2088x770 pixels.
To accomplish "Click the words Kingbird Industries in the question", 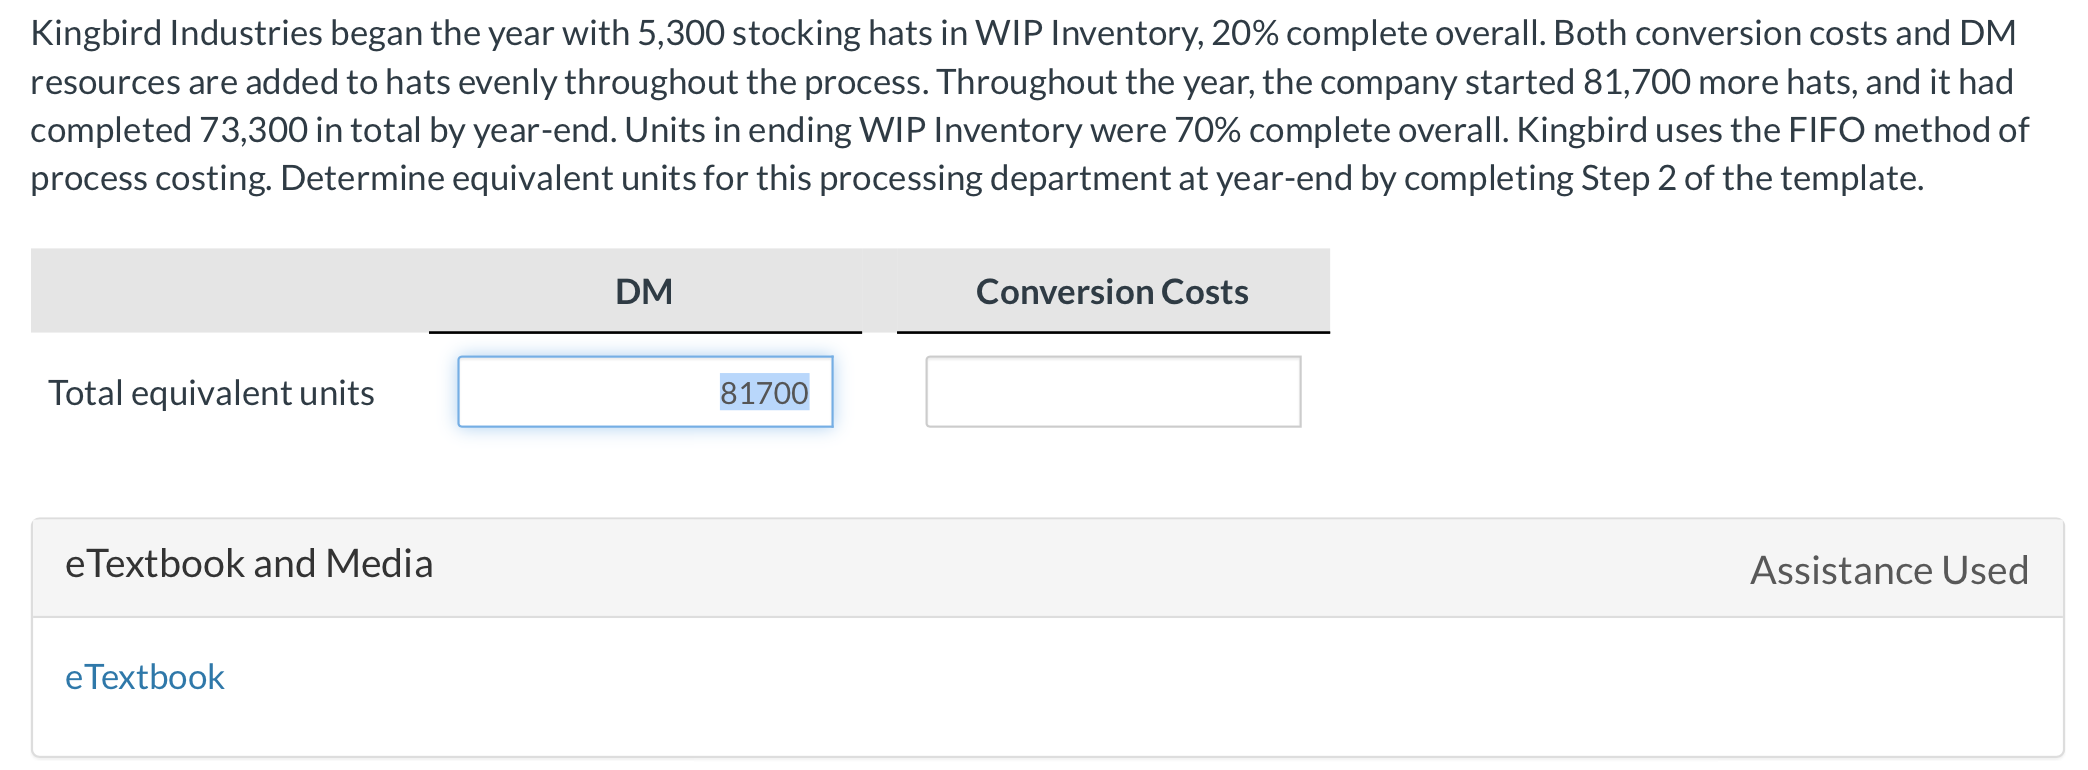I will 176,34.
